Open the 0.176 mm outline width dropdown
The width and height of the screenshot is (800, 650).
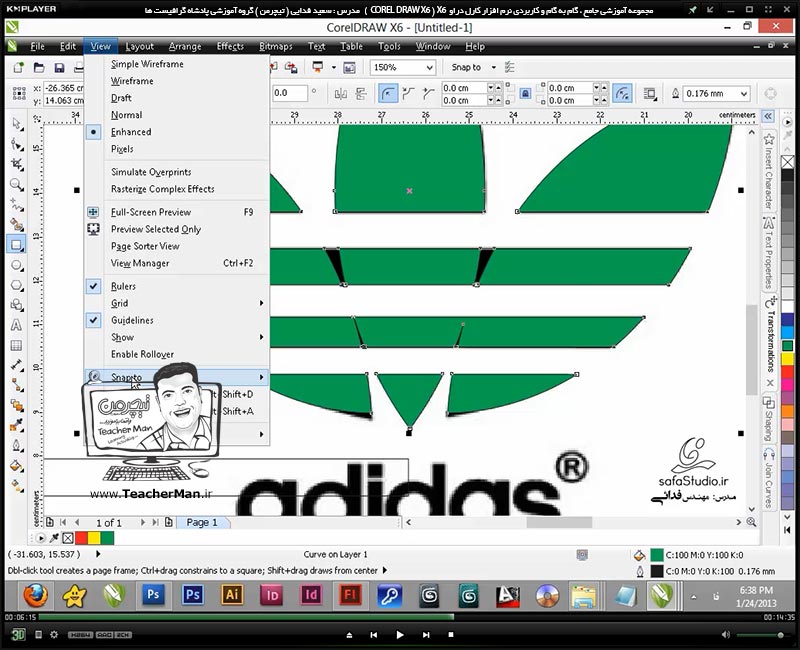click(743, 93)
